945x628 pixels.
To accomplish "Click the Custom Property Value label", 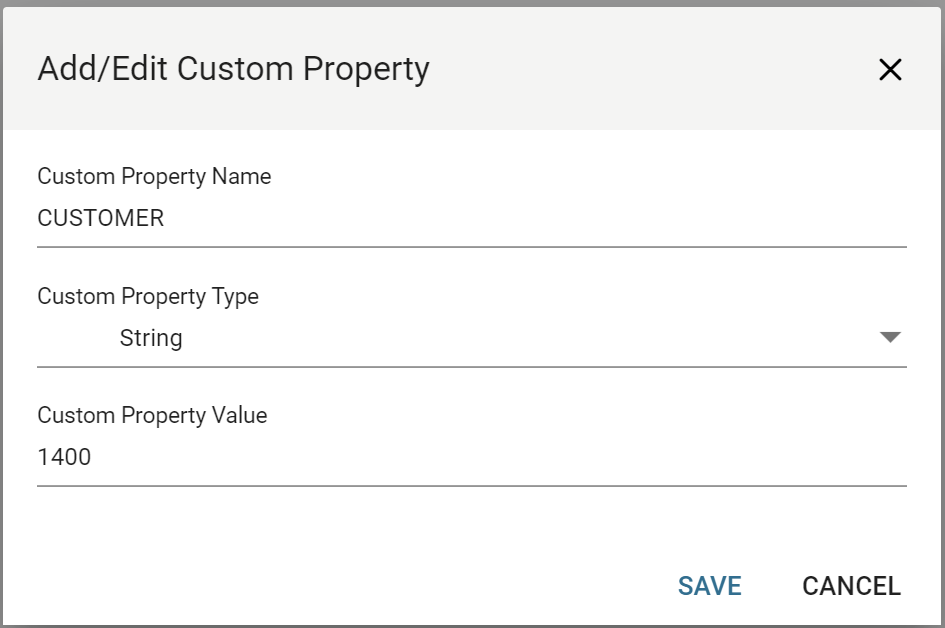I will point(152,415).
